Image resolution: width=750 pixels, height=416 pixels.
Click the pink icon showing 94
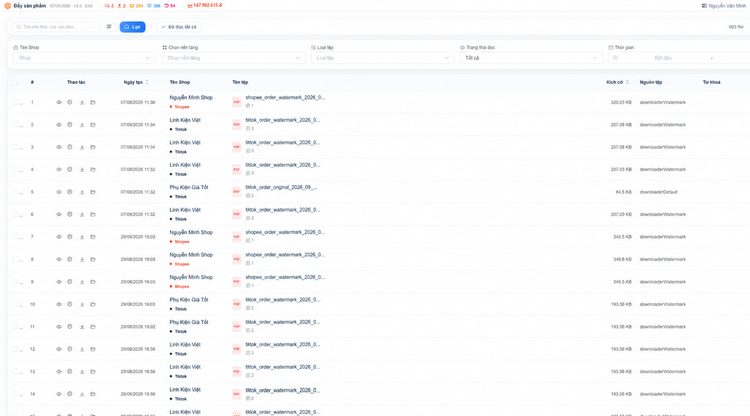coord(166,6)
